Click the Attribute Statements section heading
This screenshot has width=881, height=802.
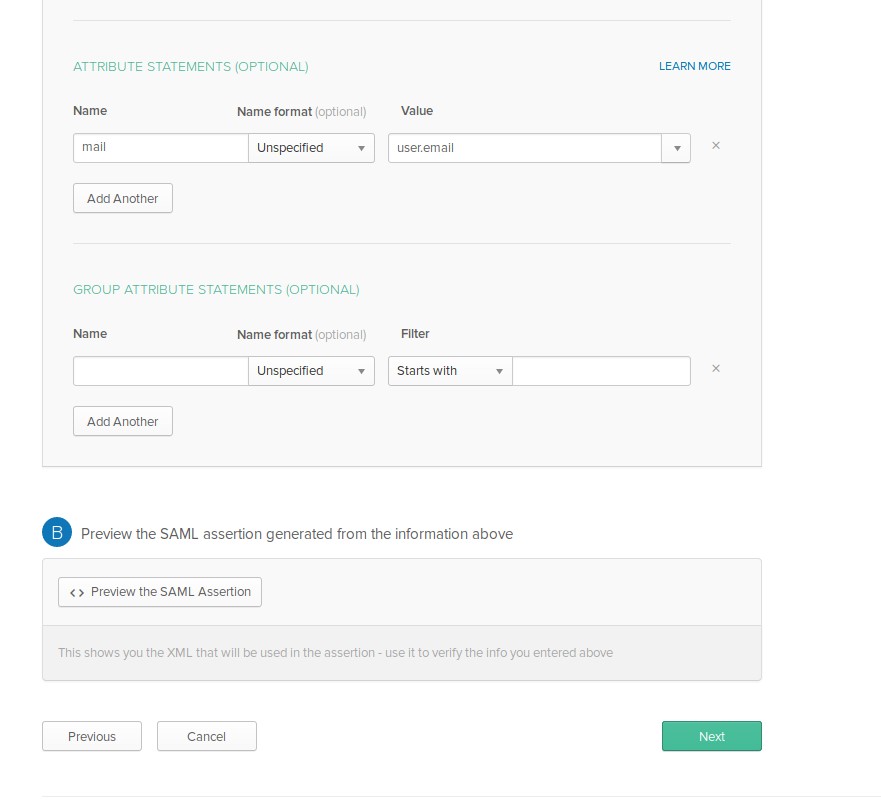click(190, 66)
